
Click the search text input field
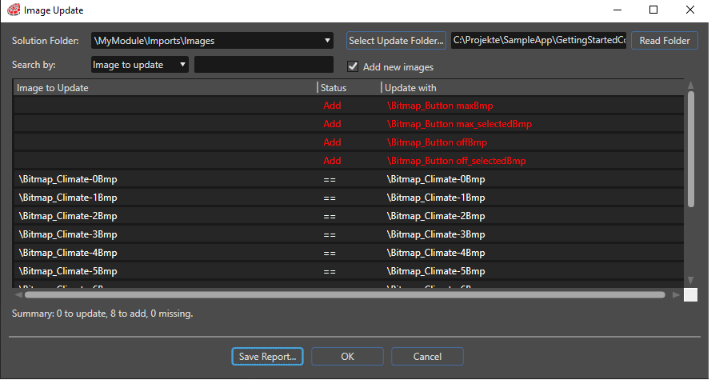coord(264,64)
